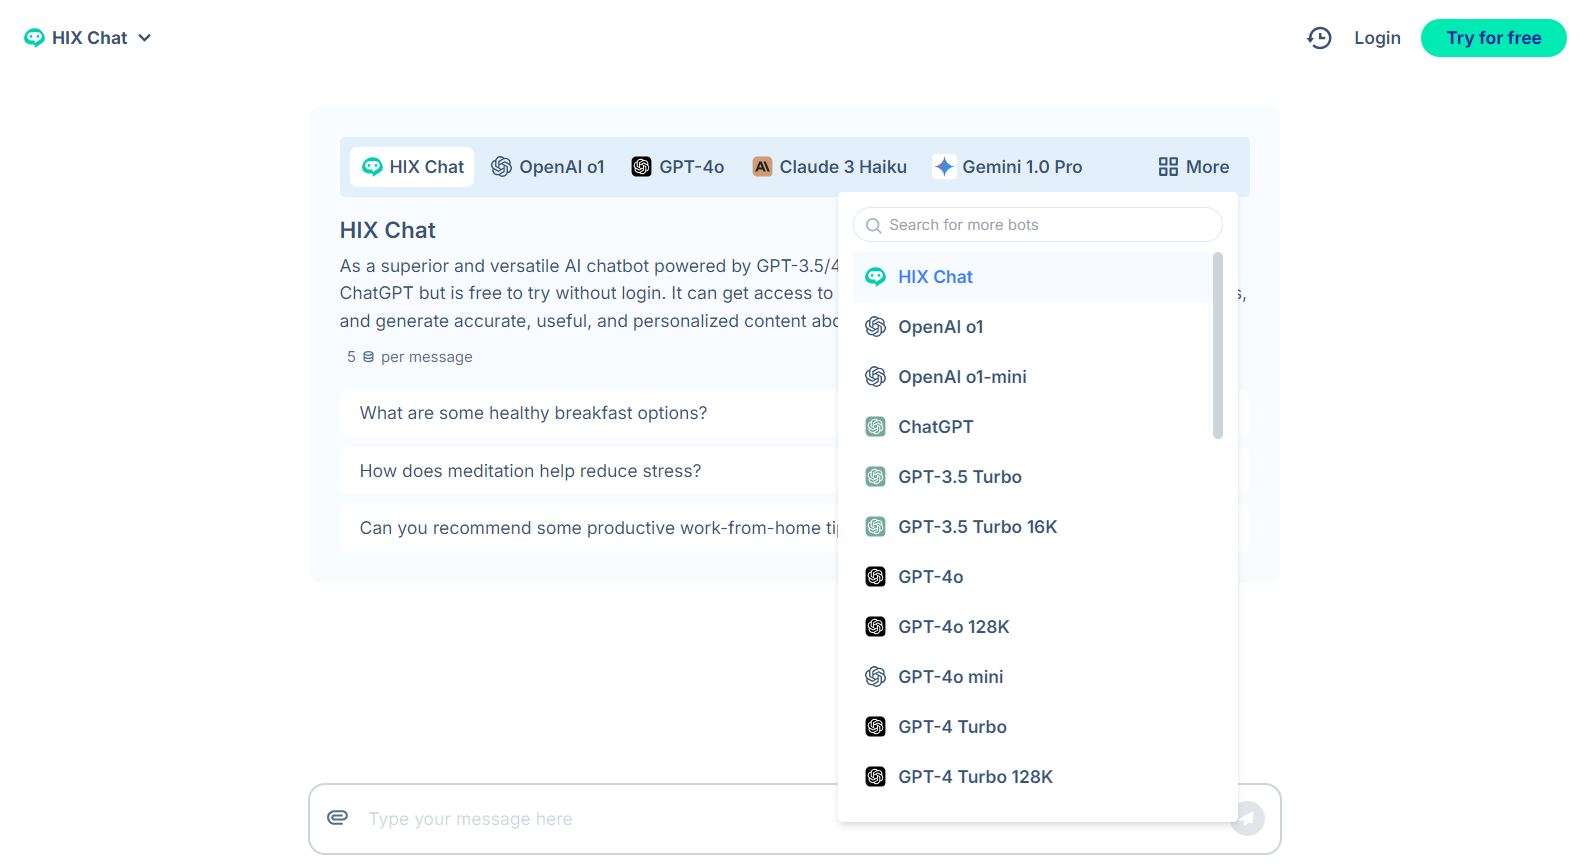Click the green ChatGPT list icon
This screenshot has width=1583, height=865.
[875, 427]
